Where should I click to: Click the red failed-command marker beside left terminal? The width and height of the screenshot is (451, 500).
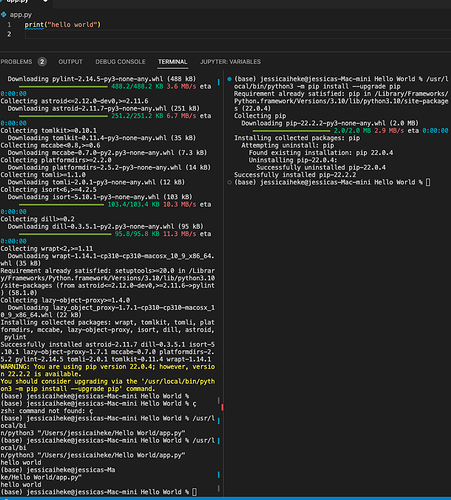point(222,407)
